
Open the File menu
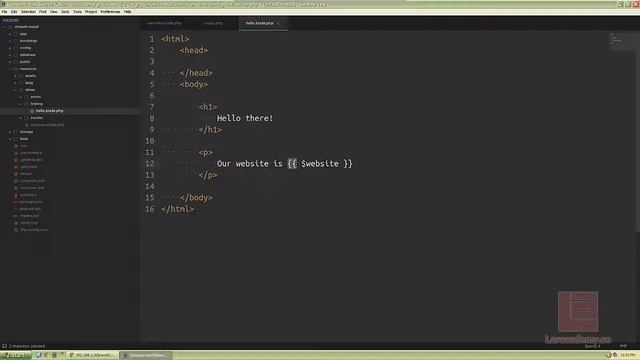click(4, 12)
